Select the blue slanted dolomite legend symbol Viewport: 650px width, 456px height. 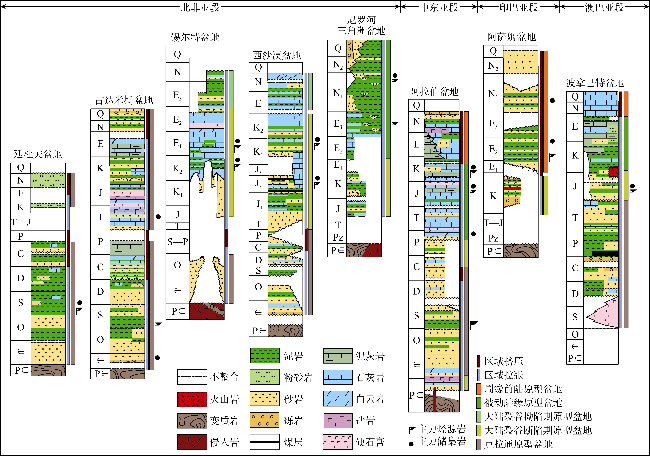[334, 398]
